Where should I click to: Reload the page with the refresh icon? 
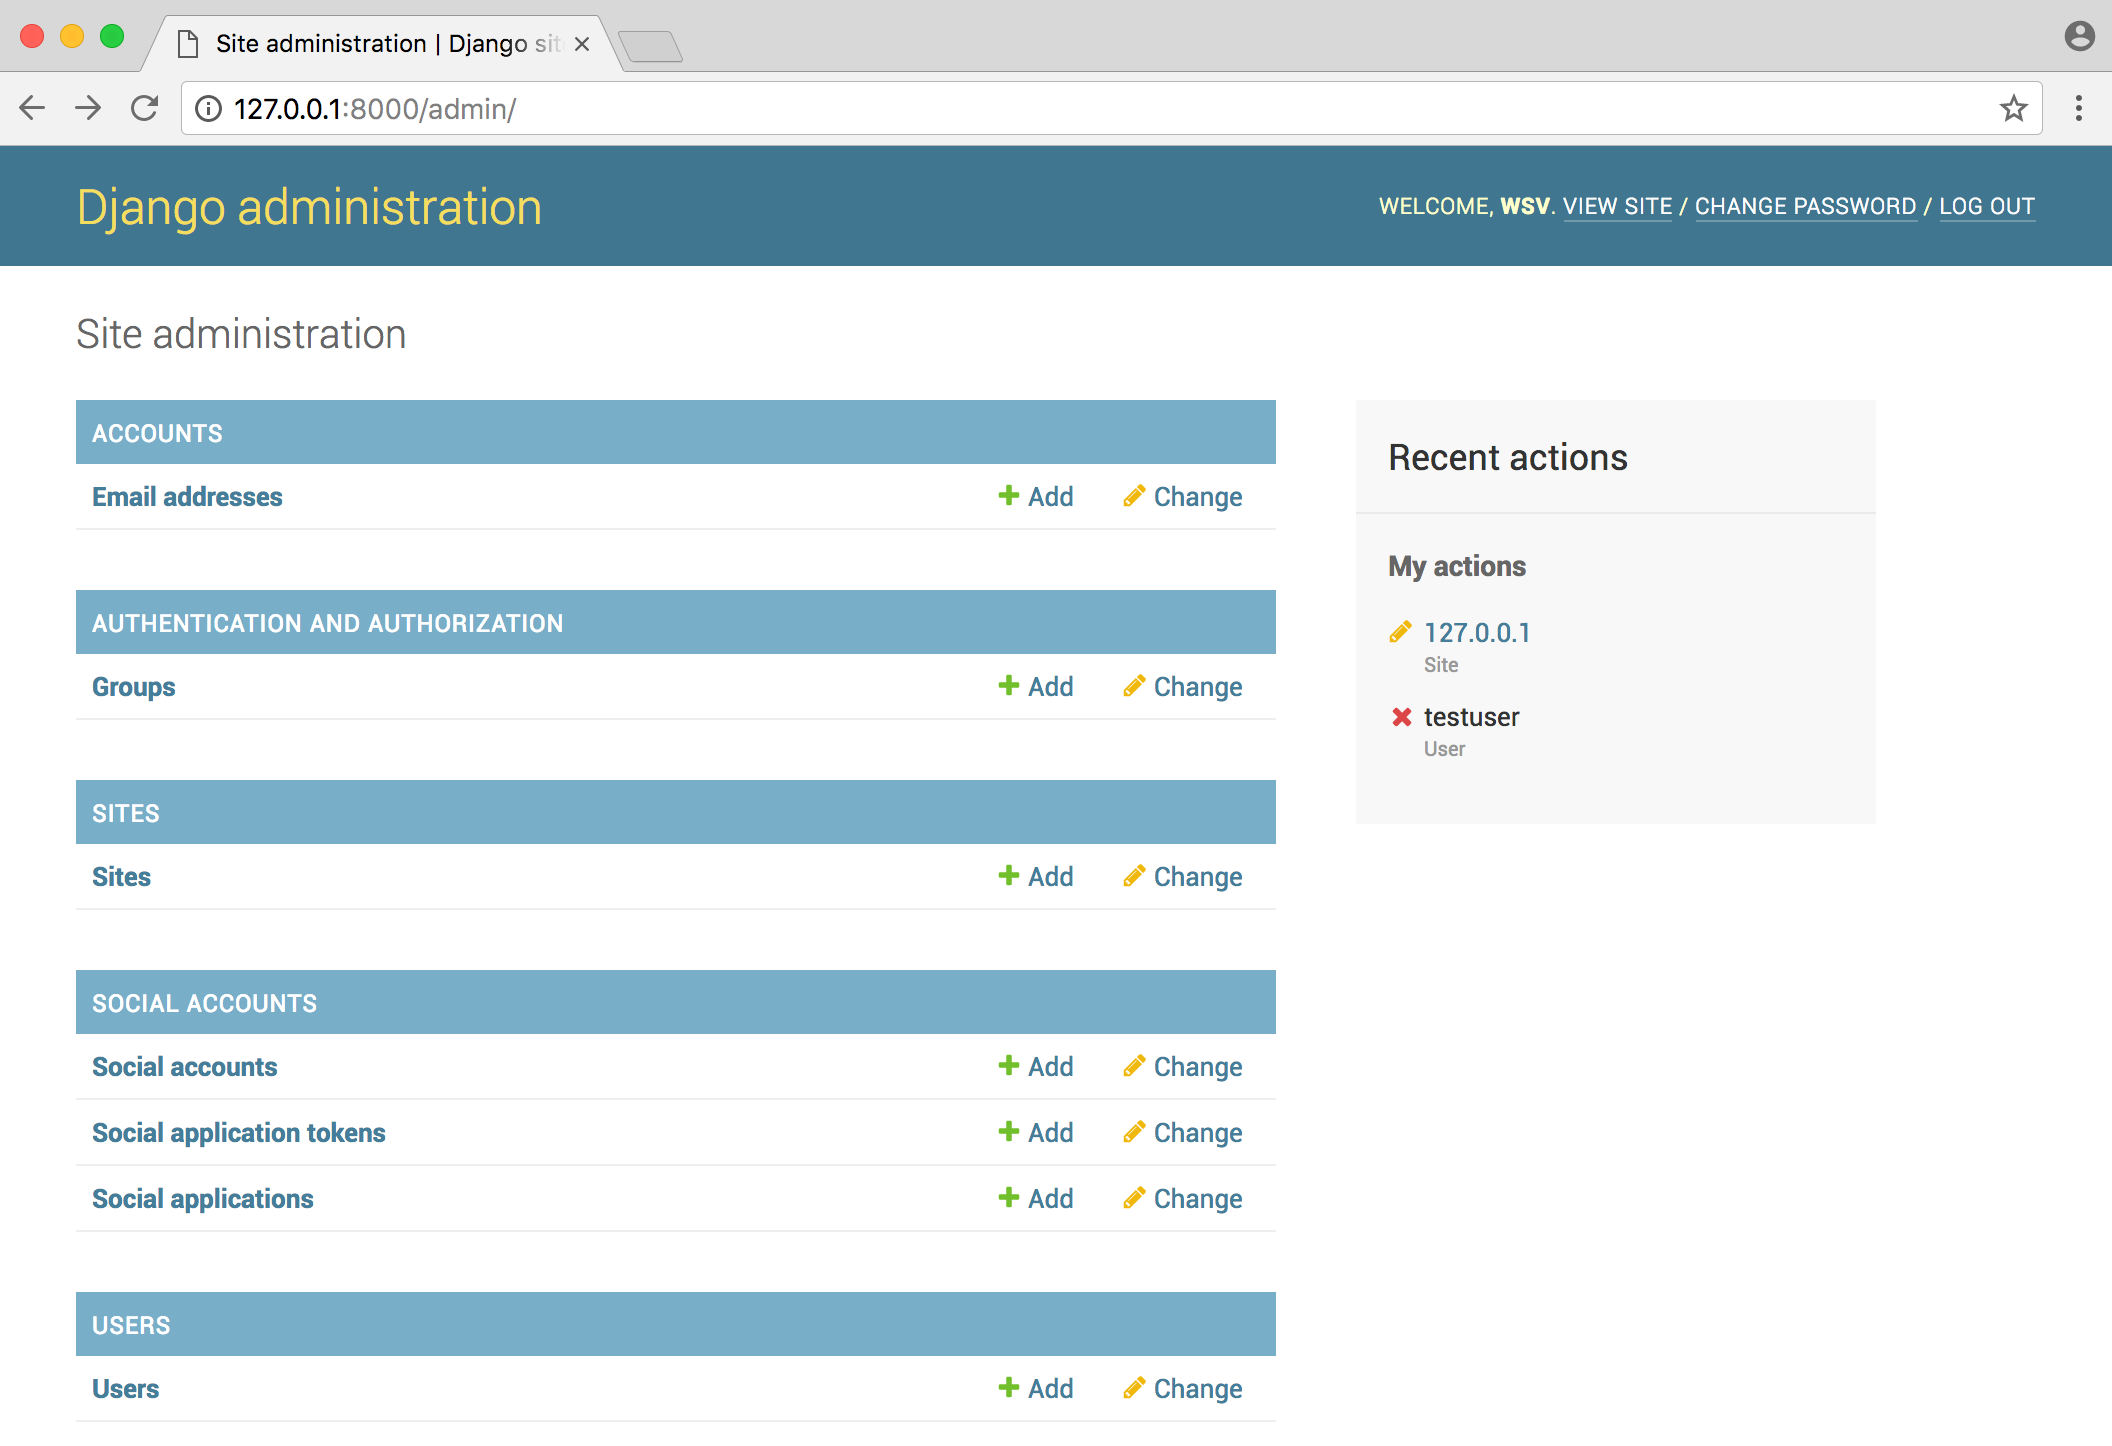click(x=145, y=108)
